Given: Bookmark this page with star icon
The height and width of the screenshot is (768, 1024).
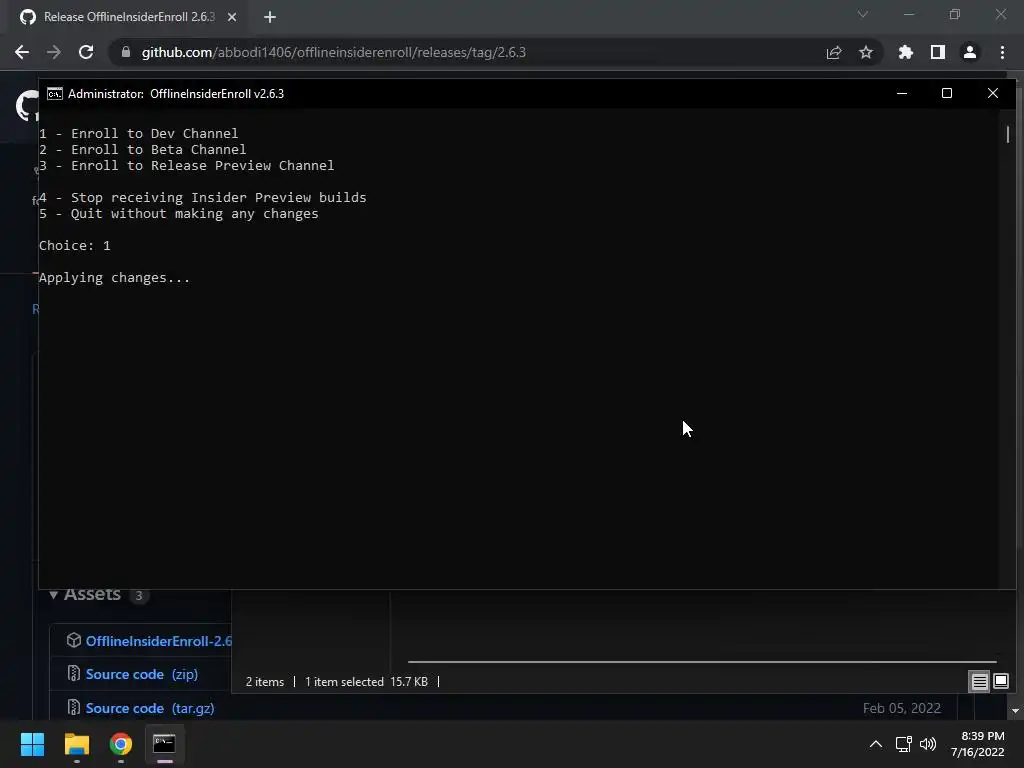Looking at the screenshot, I should (x=865, y=52).
